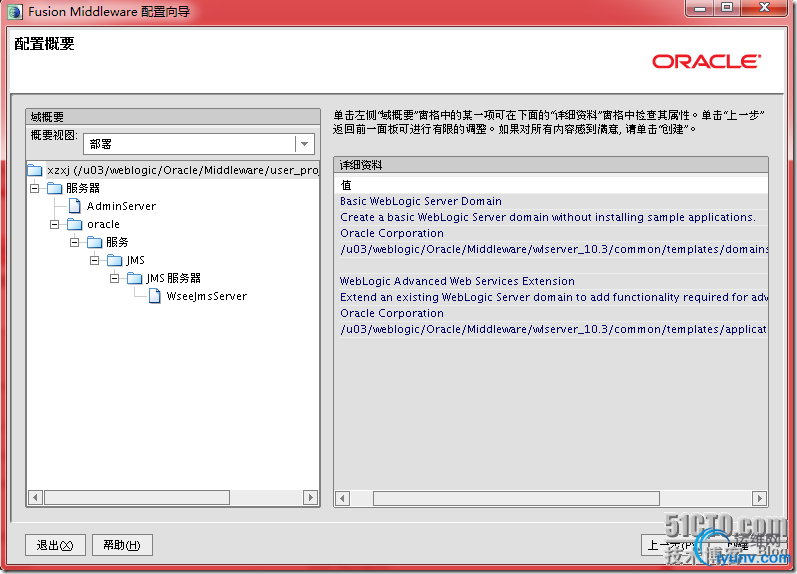Click the 帮助(H) button
This screenshot has width=797, height=574.
coord(122,546)
